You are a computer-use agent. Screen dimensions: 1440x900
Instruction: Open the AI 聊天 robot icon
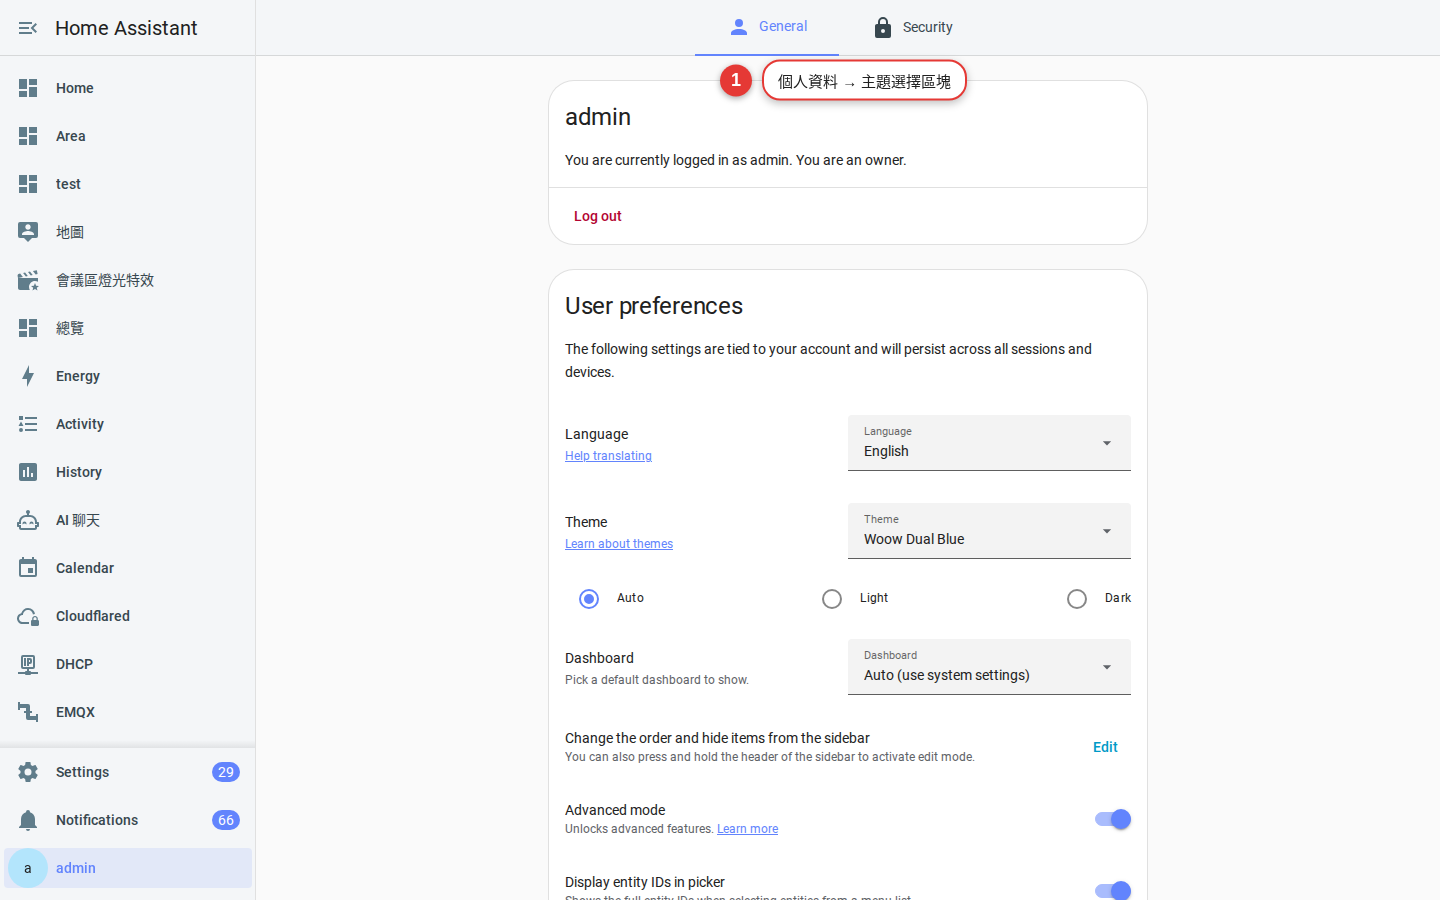28,520
